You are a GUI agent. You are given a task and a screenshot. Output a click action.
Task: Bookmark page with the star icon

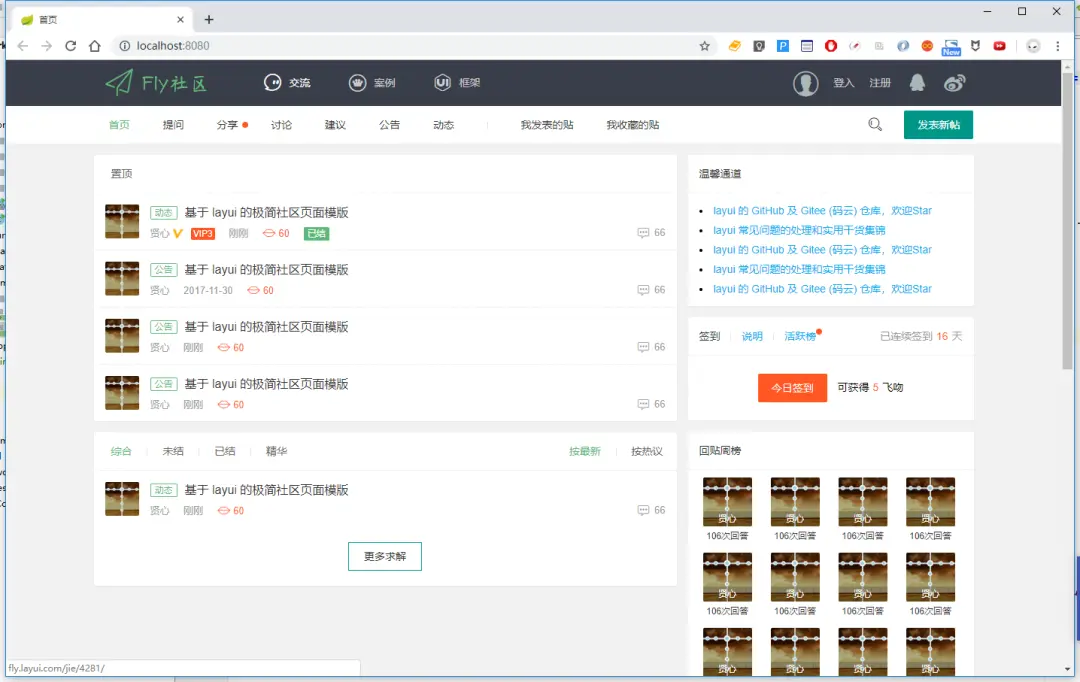[704, 46]
